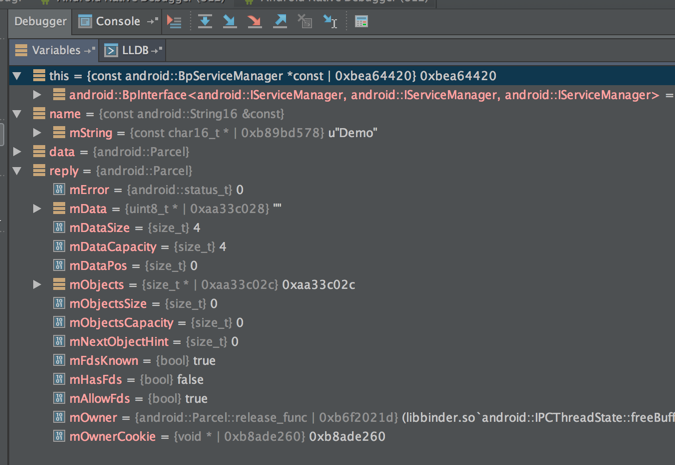Click the object icon beside mData
Screen dimensions: 675x465
coord(59,208)
